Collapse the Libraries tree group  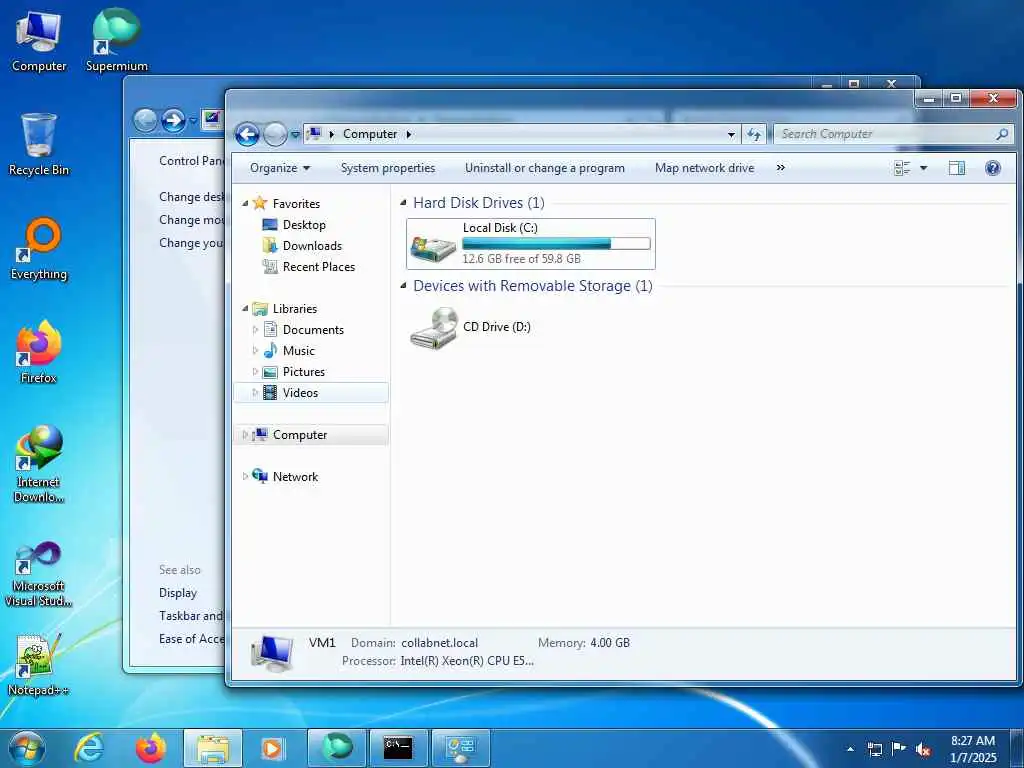tap(246, 308)
